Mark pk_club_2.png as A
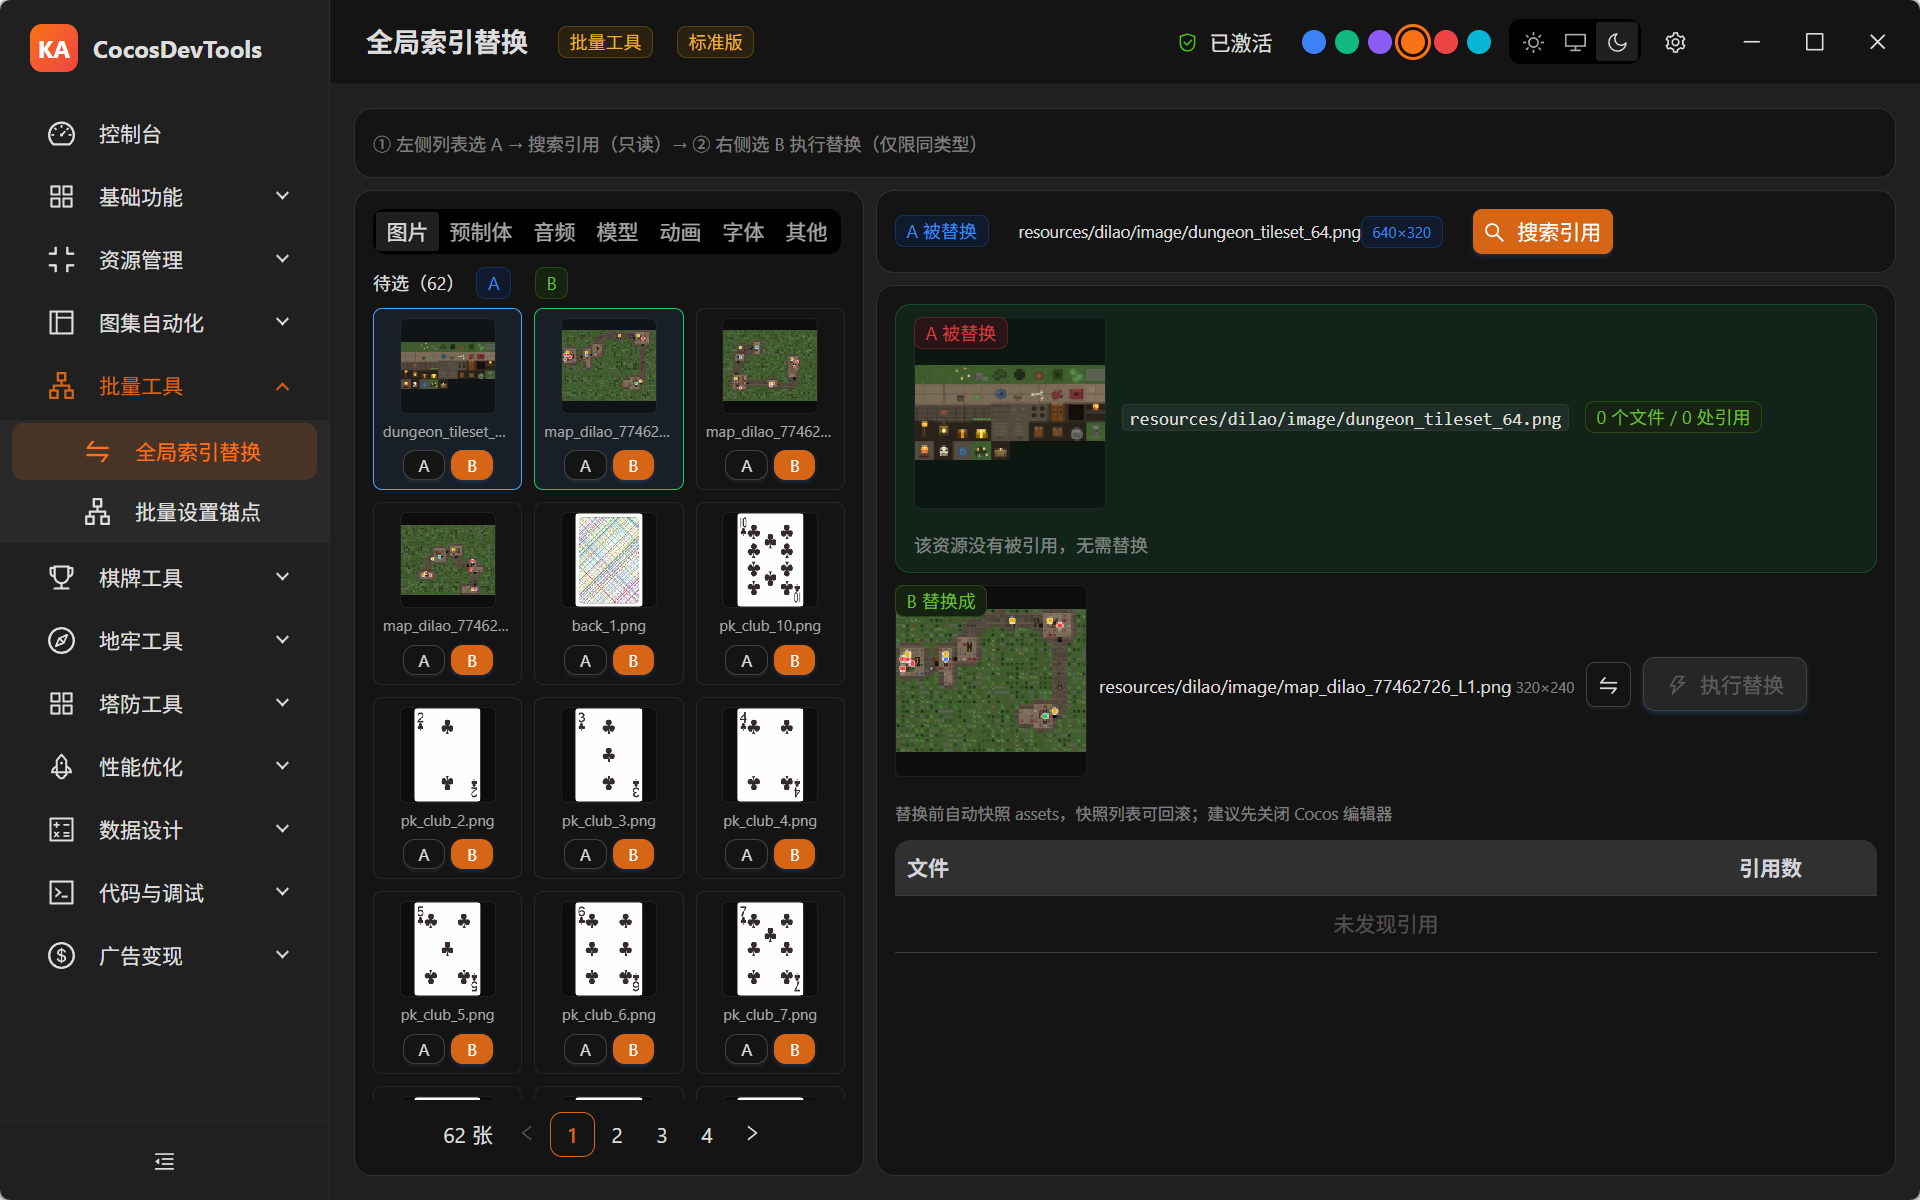The height and width of the screenshot is (1200, 1920). point(424,855)
